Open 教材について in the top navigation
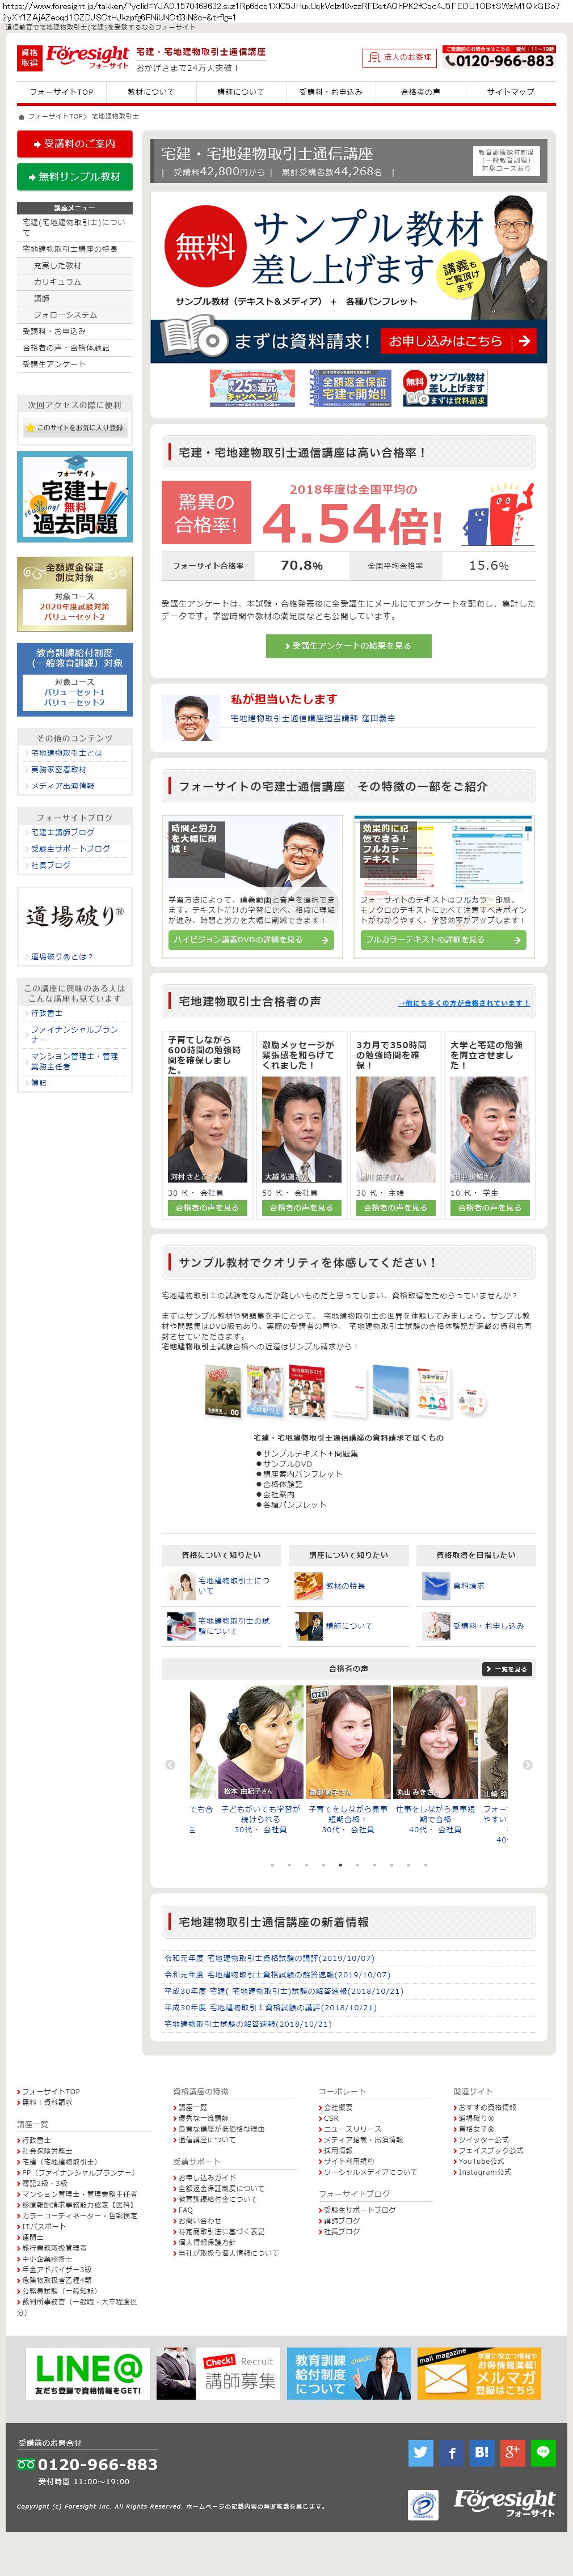This screenshot has height=2576, width=573. [151, 92]
